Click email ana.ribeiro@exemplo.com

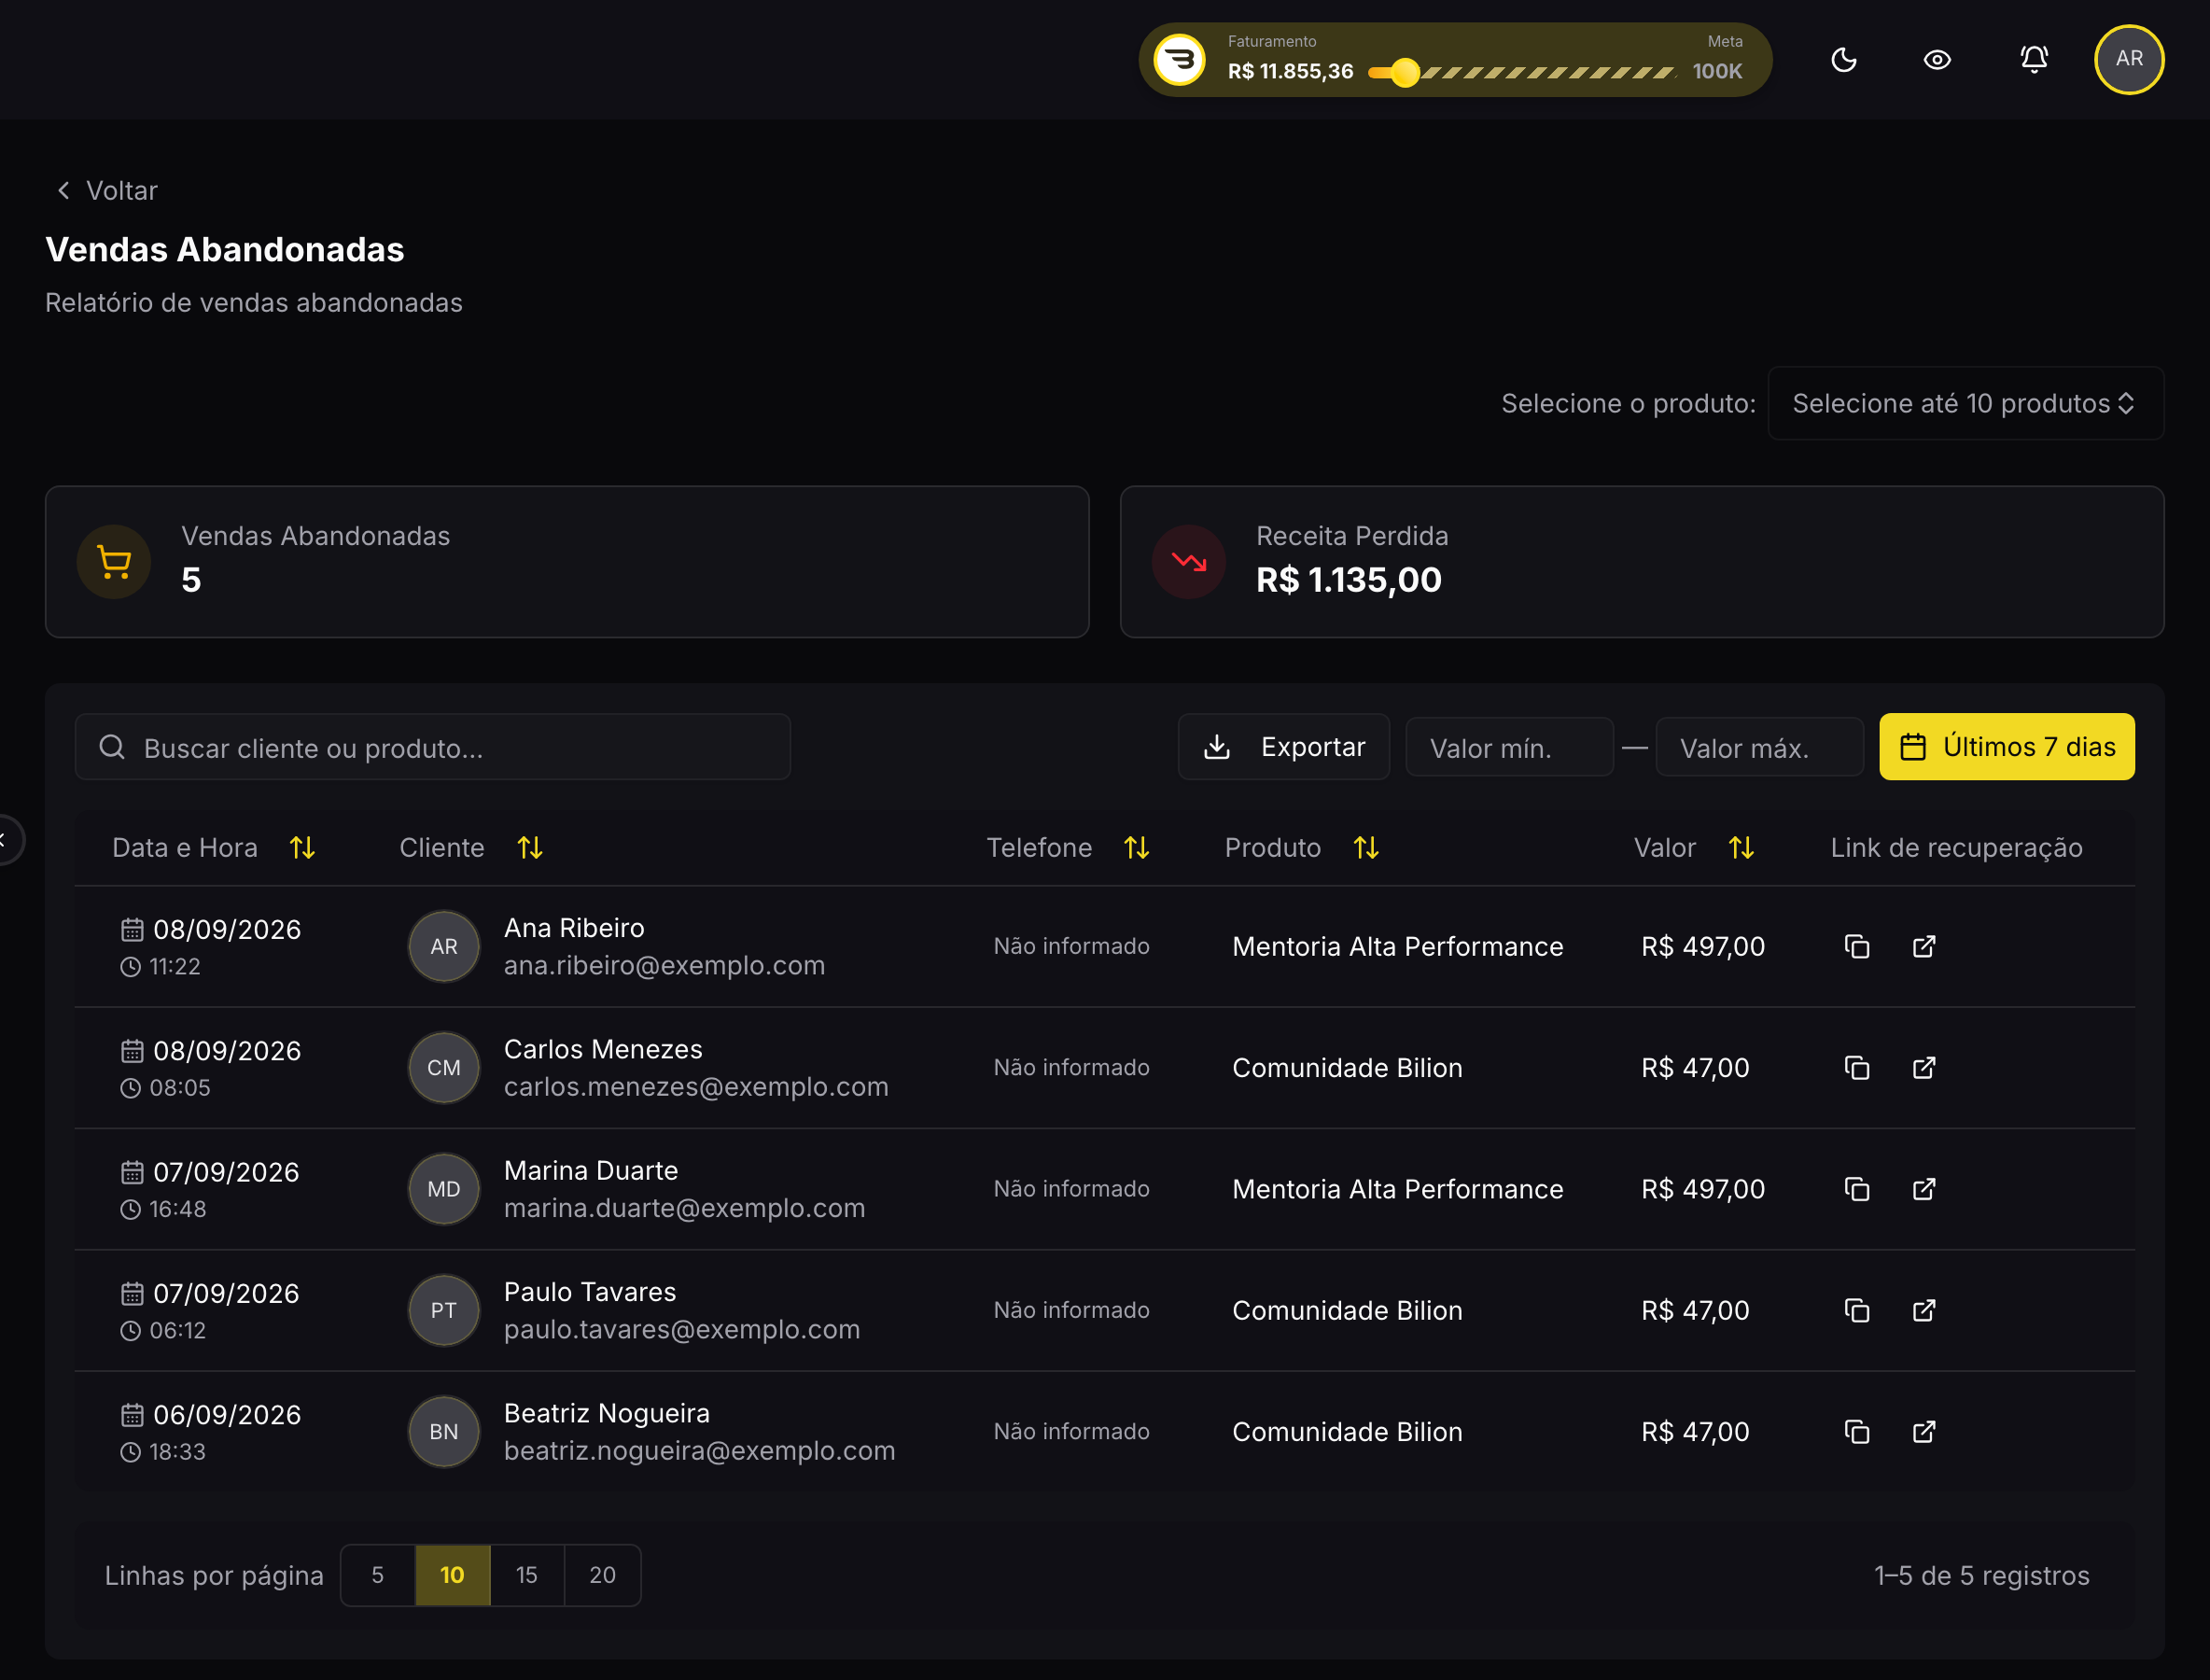(x=664, y=965)
